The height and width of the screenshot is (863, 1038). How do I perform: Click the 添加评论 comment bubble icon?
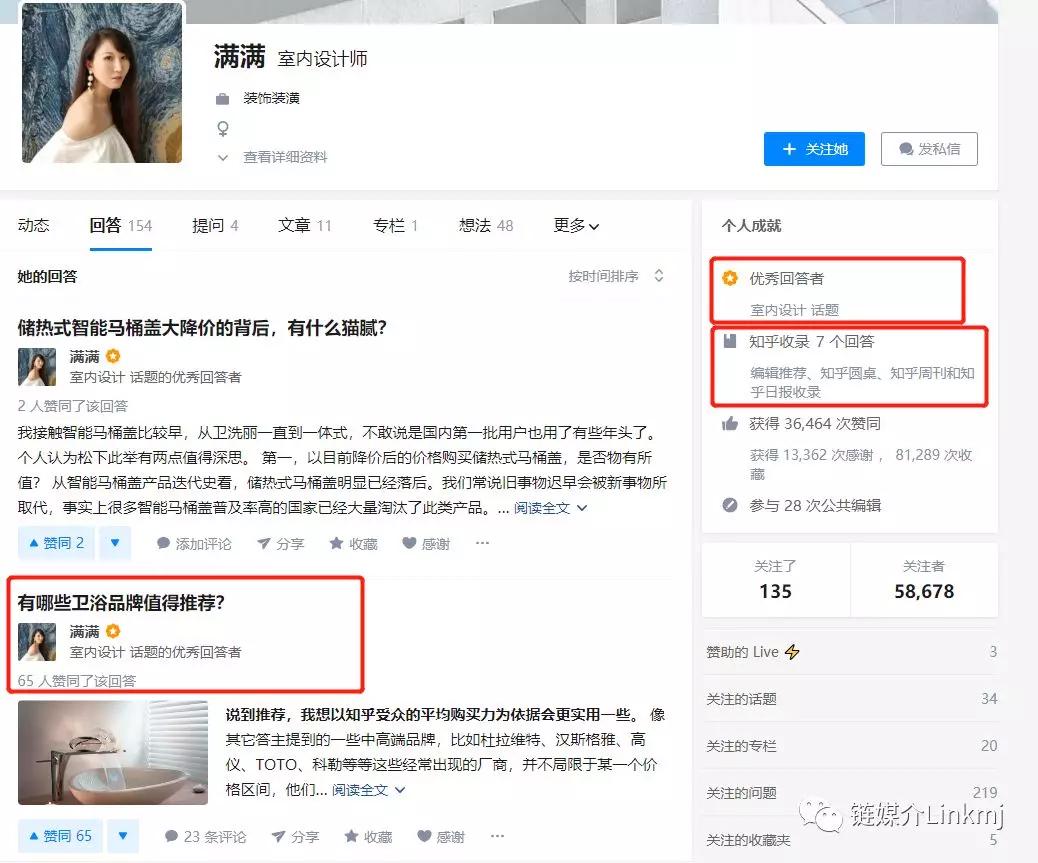(x=164, y=543)
